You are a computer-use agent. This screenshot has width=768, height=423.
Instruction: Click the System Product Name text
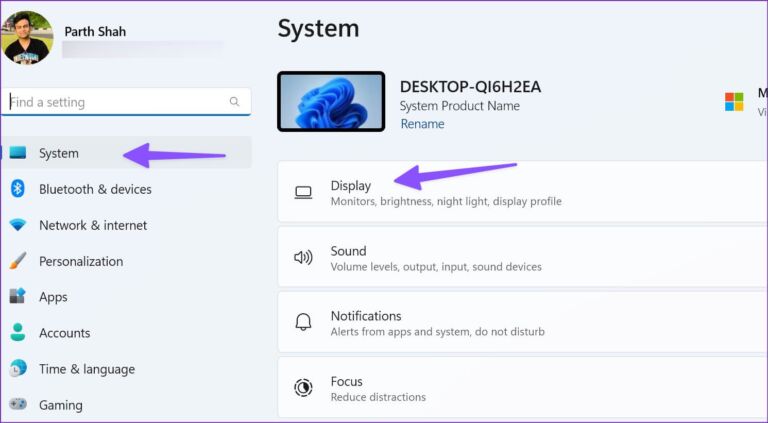point(459,106)
